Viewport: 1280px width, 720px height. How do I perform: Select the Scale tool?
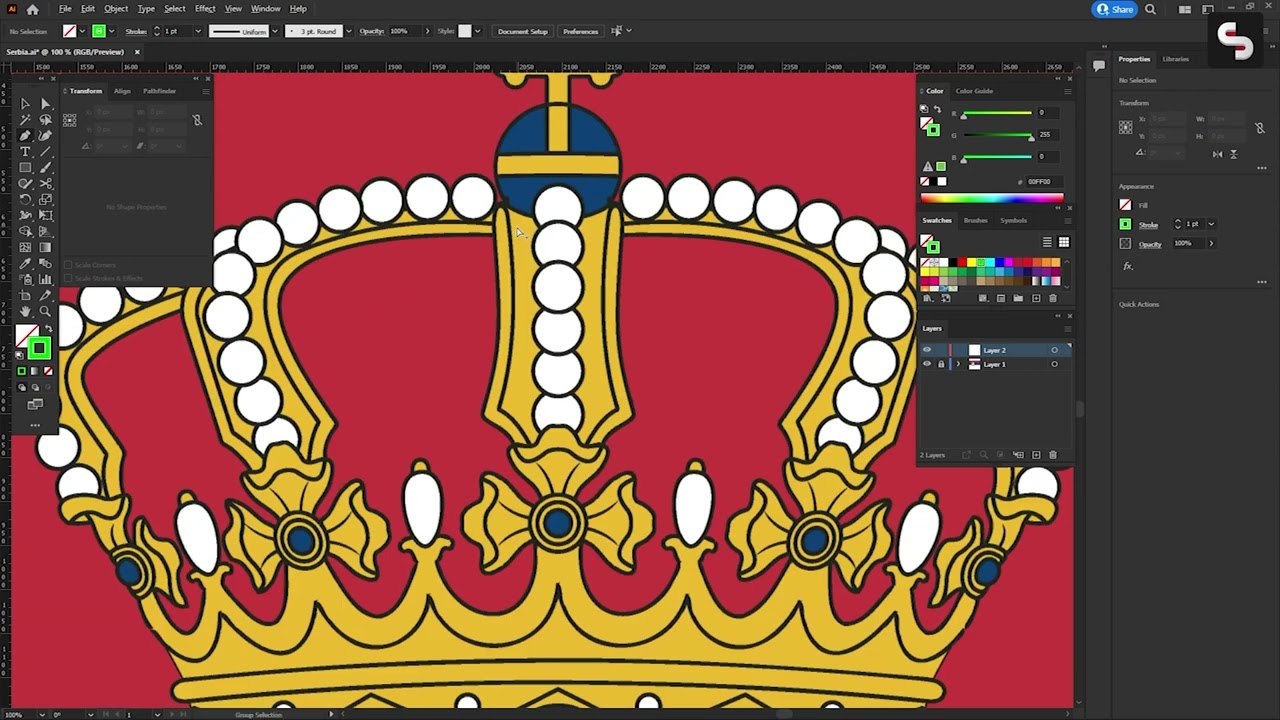point(45,200)
